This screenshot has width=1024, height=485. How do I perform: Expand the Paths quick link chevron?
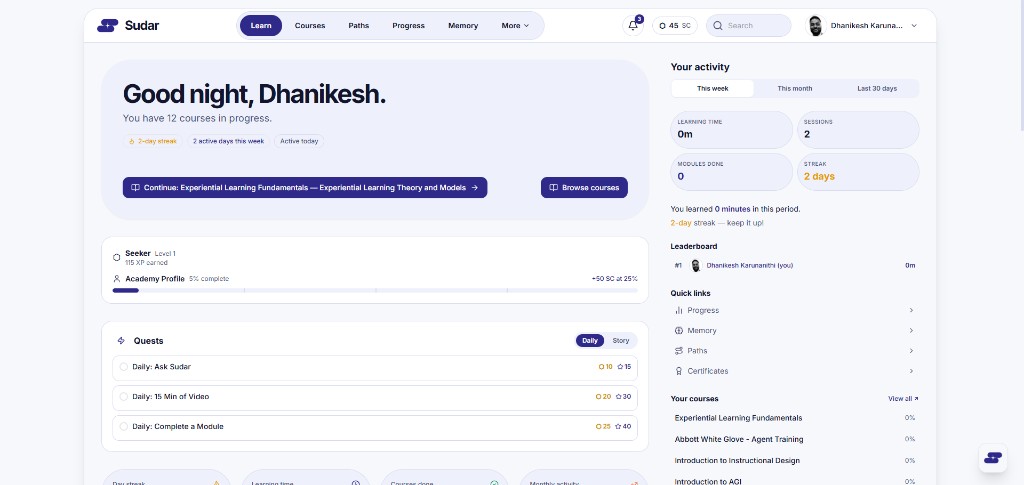pos(911,351)
